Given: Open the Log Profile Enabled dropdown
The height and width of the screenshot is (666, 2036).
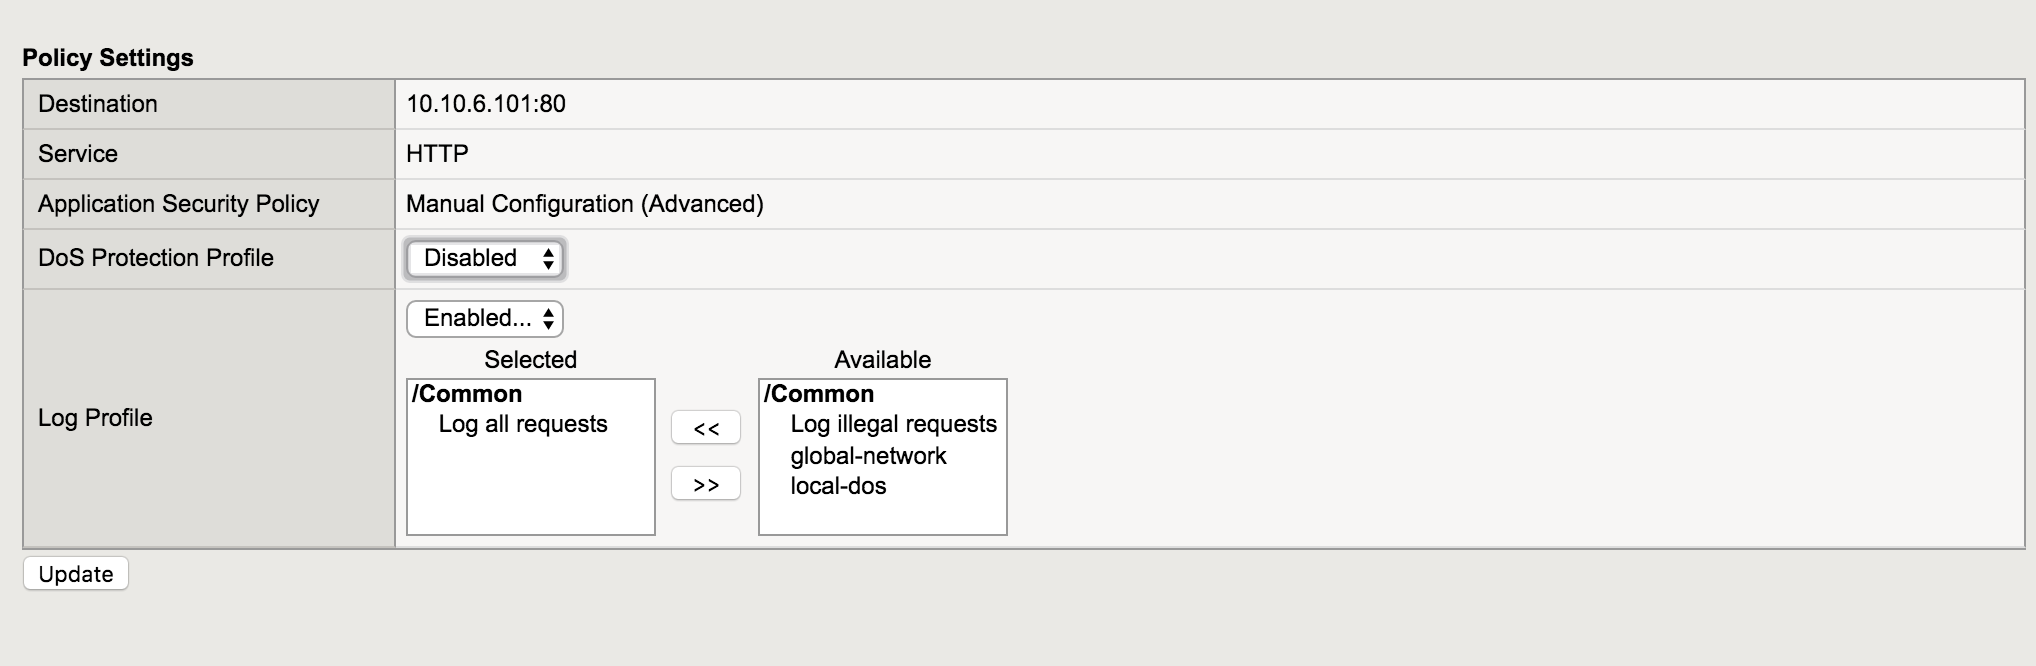Looking at the screenshot, I should (x=485, y=319).
